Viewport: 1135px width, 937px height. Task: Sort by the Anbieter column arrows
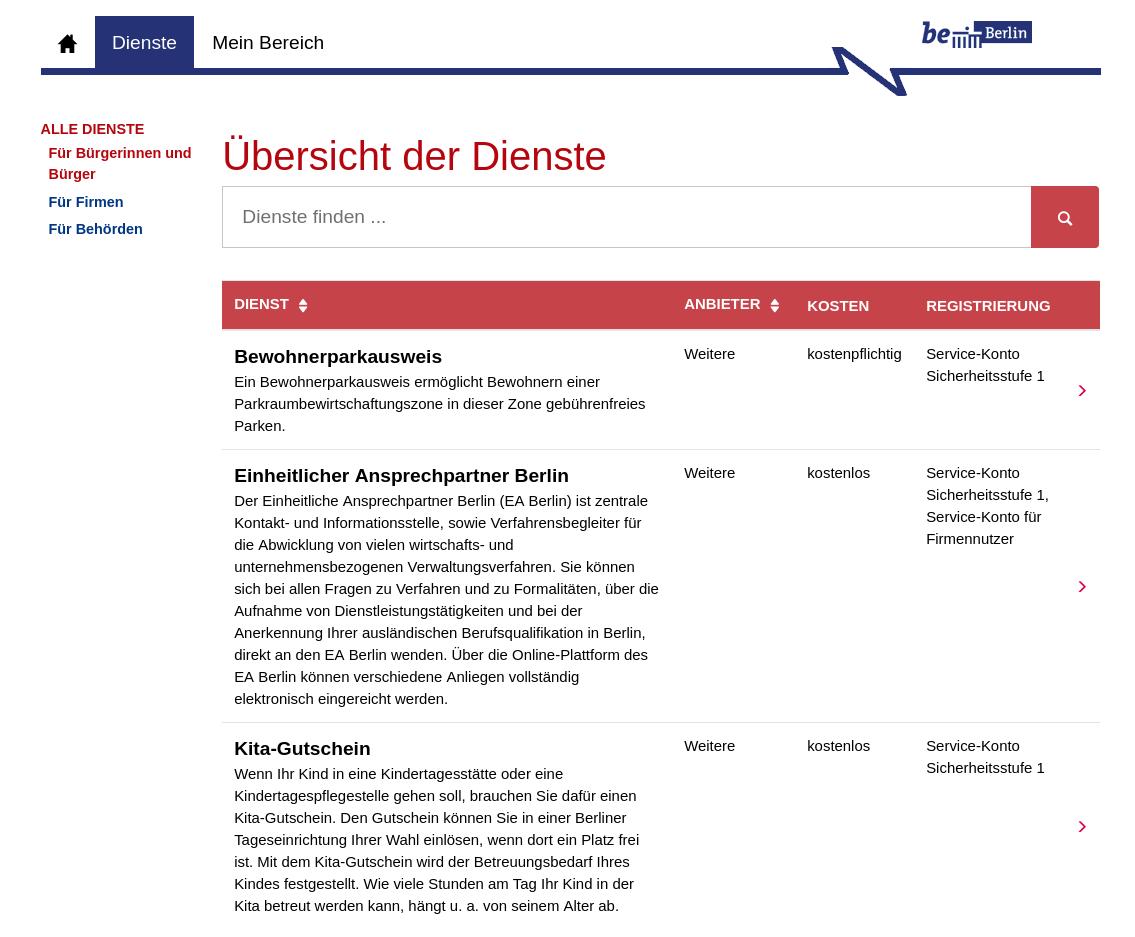coord(775,306)
